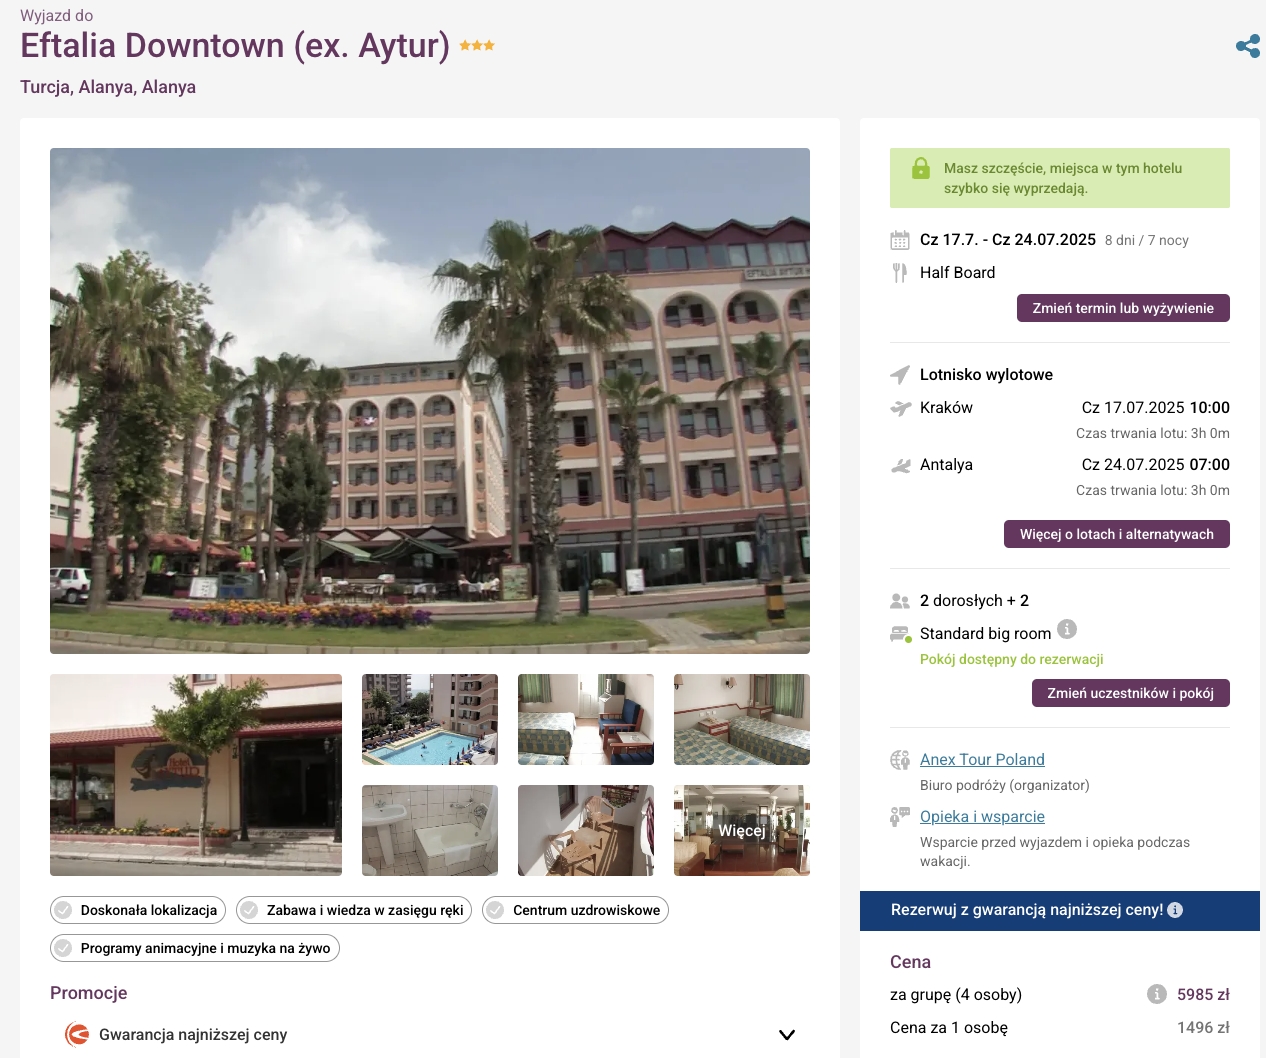
Task: Click the Doskonała lokalizacja check icon
Action: click(x=63, y=910)
